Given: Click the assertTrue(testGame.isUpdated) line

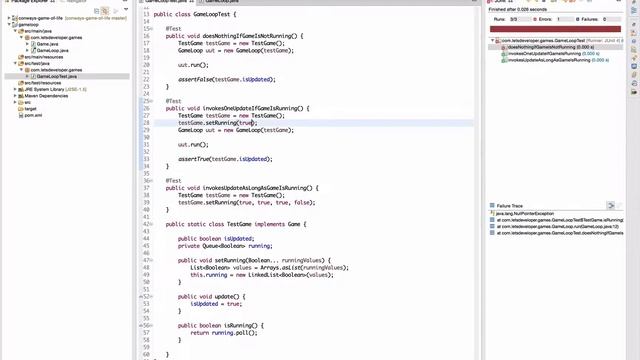Looking at the screenshot, I should (x=225, y=159).
